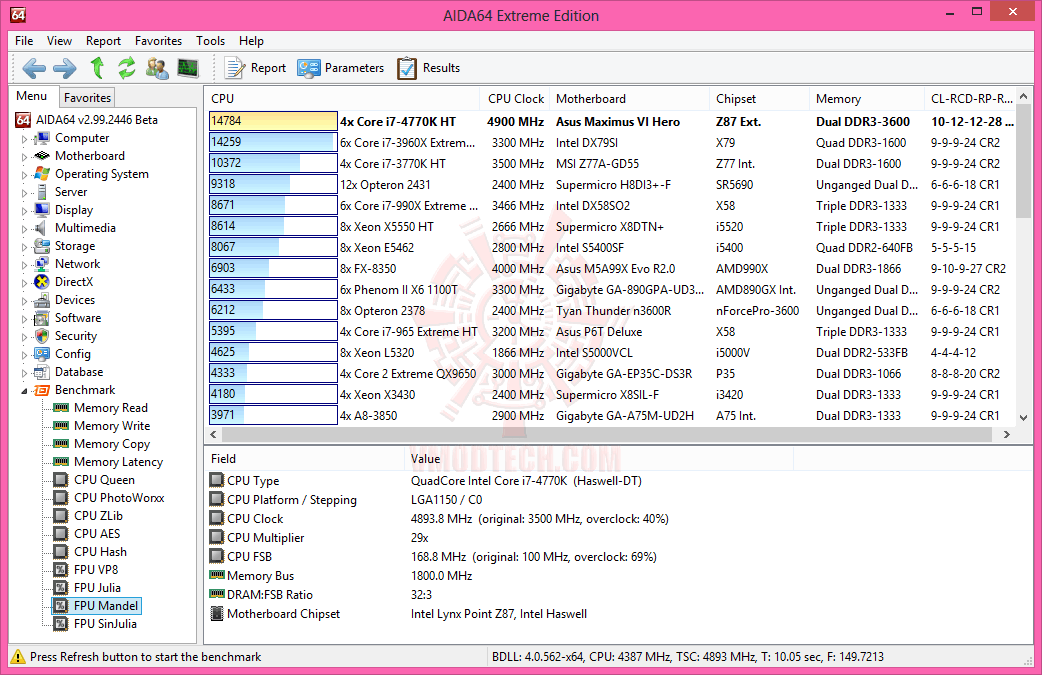
Task: Click the horizontal scrollbar right arrow
Action: (x=1007, y=434)
